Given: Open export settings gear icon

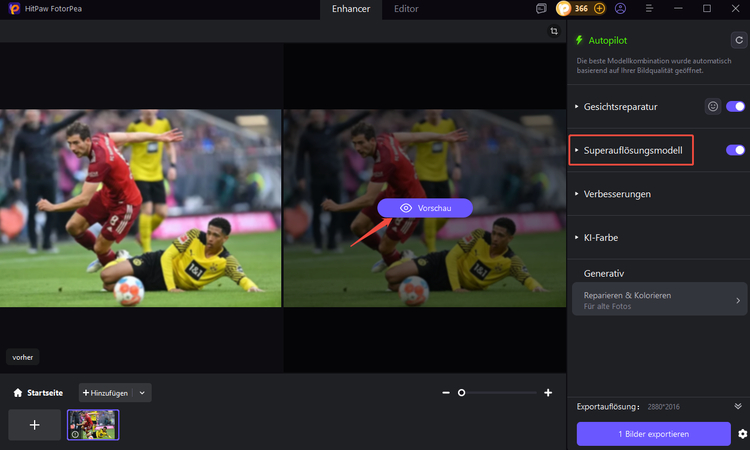Looking at the screenshot, I should [x=742, y=434].
